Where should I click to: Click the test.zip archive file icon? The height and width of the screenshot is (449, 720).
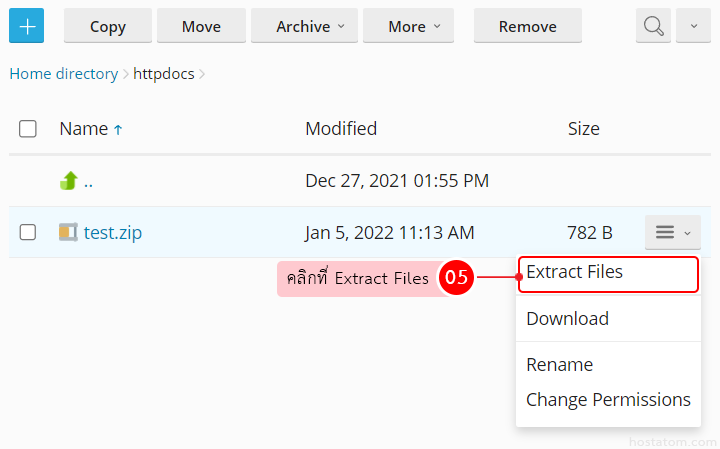[68, 232]
